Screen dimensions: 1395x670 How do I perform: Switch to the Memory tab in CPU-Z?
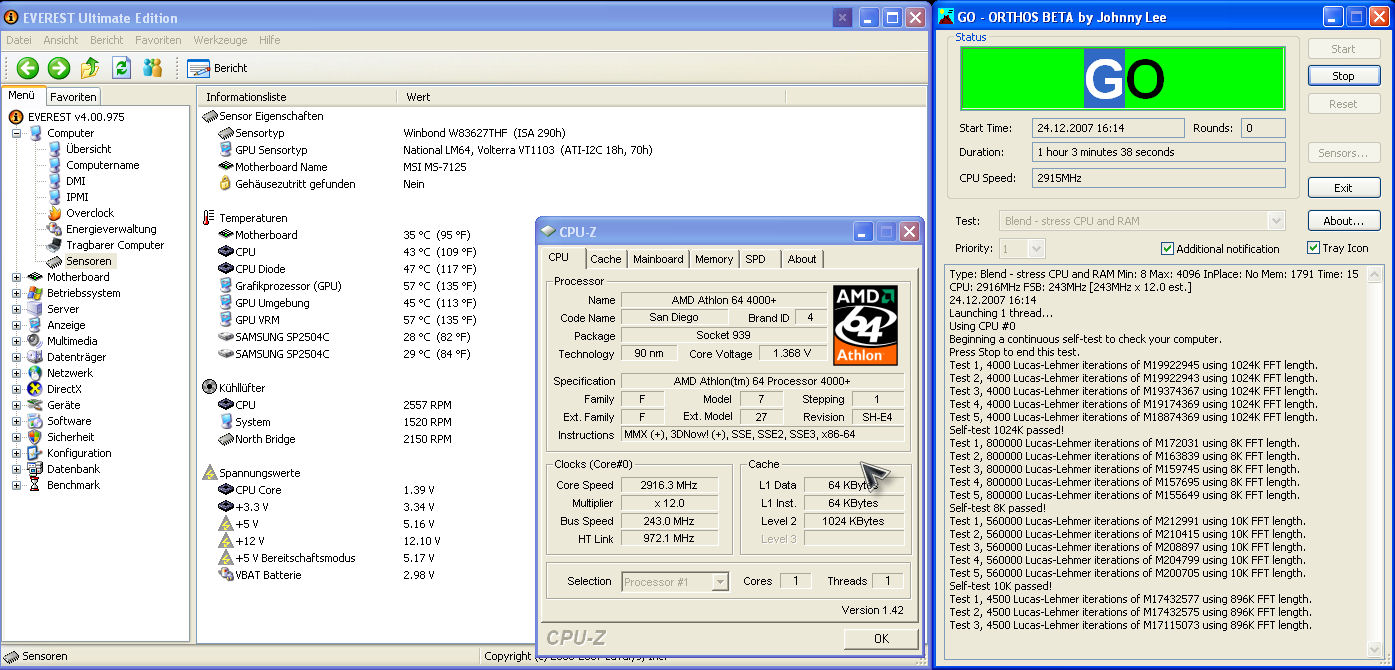714,259
